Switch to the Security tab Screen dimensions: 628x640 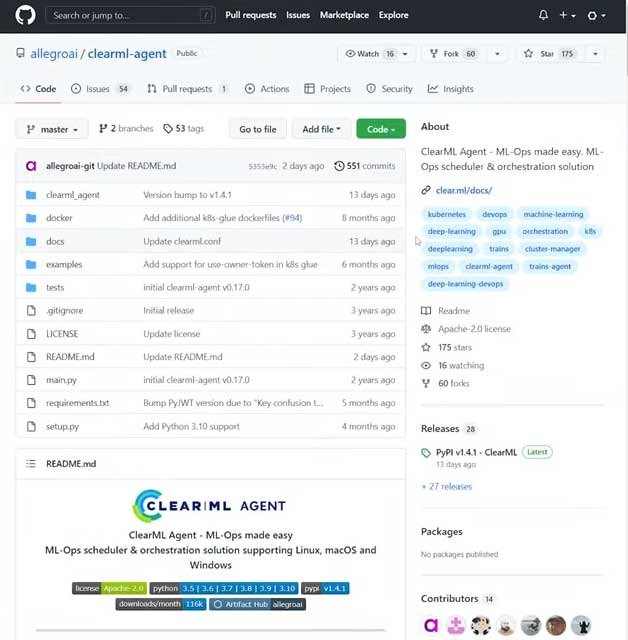tap(389, 89)
